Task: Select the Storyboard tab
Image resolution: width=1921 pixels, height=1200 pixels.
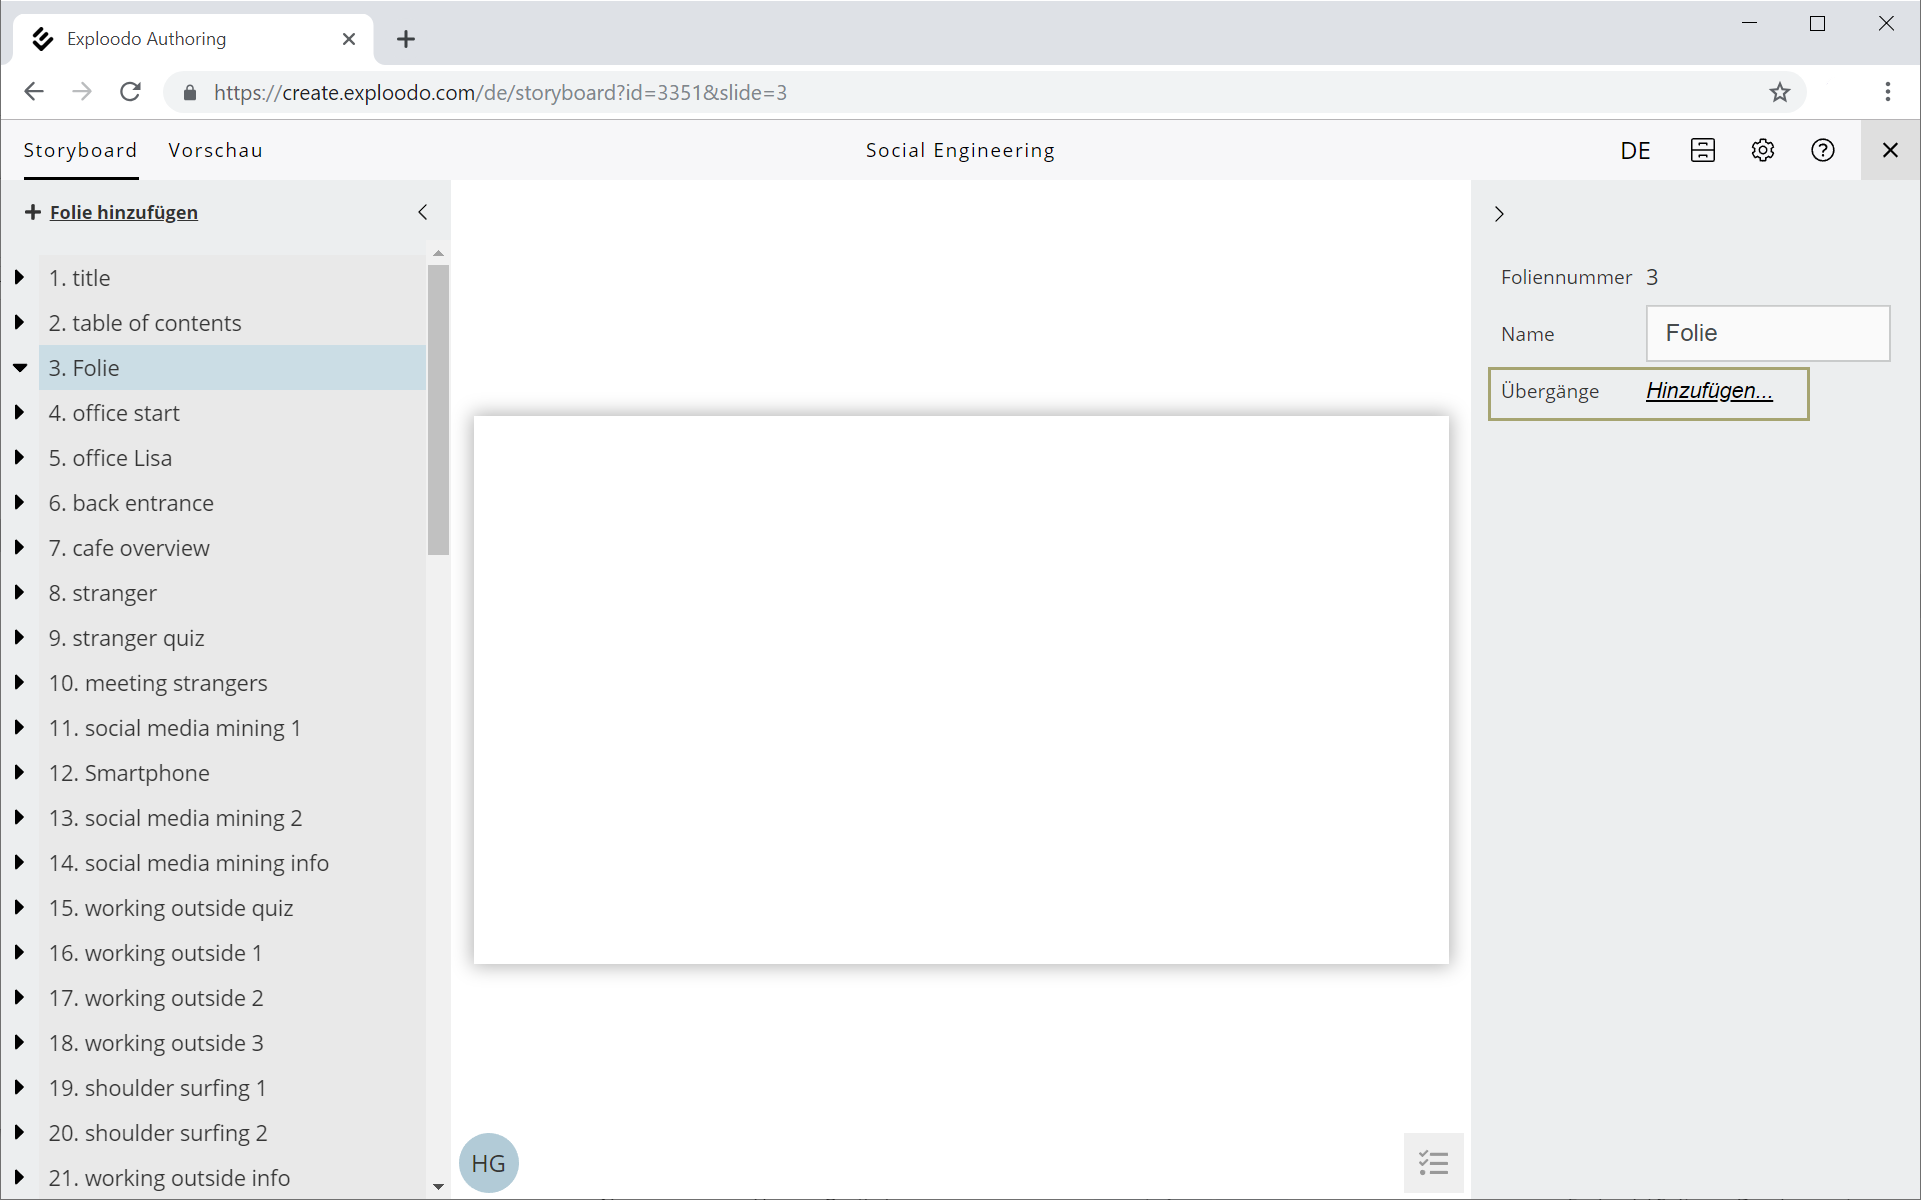Action: tap(80, 150)
